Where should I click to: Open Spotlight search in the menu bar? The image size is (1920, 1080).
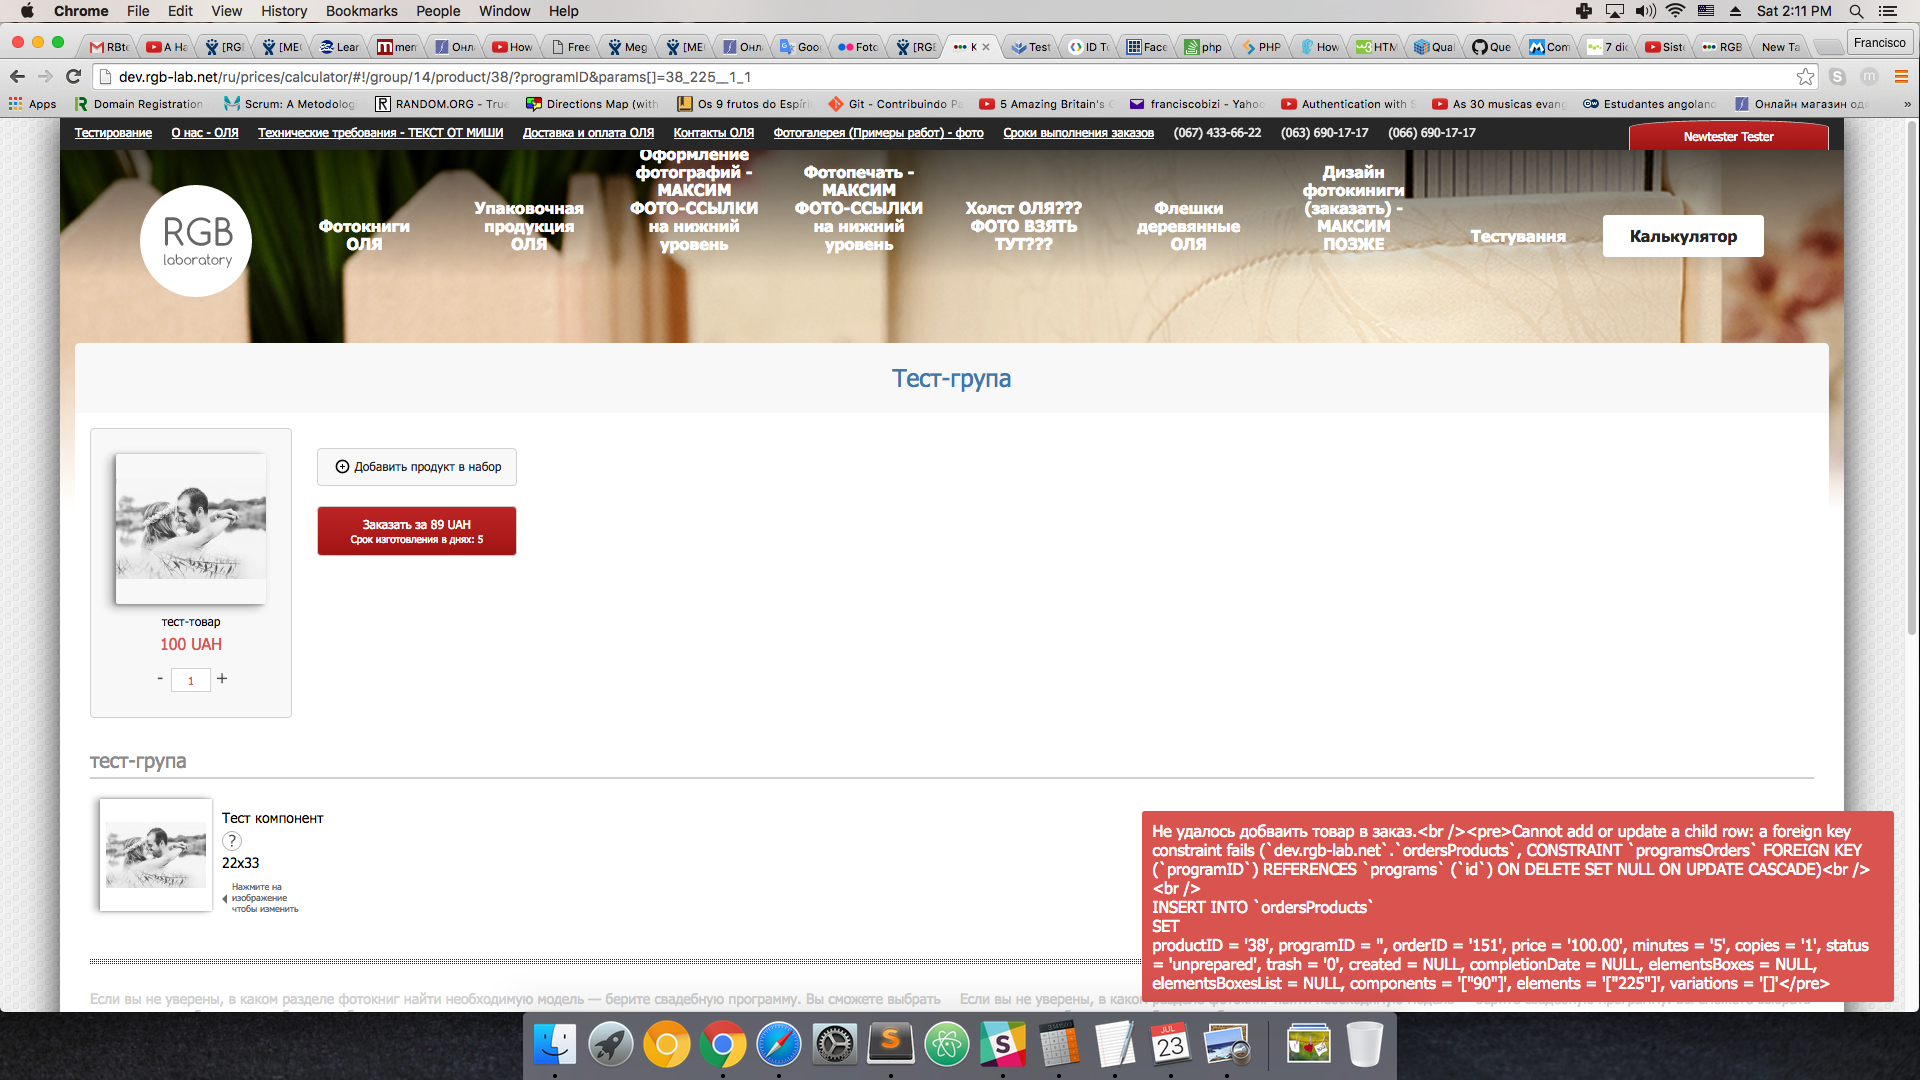pyautogui.click(x=1856, y=11)
